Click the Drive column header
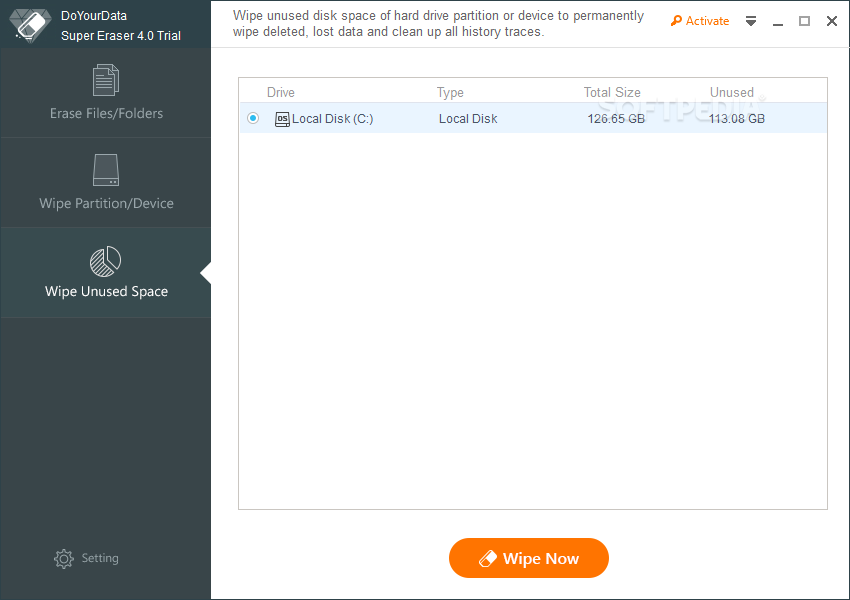This screenshot has height=600, width=850. (281, 92)
